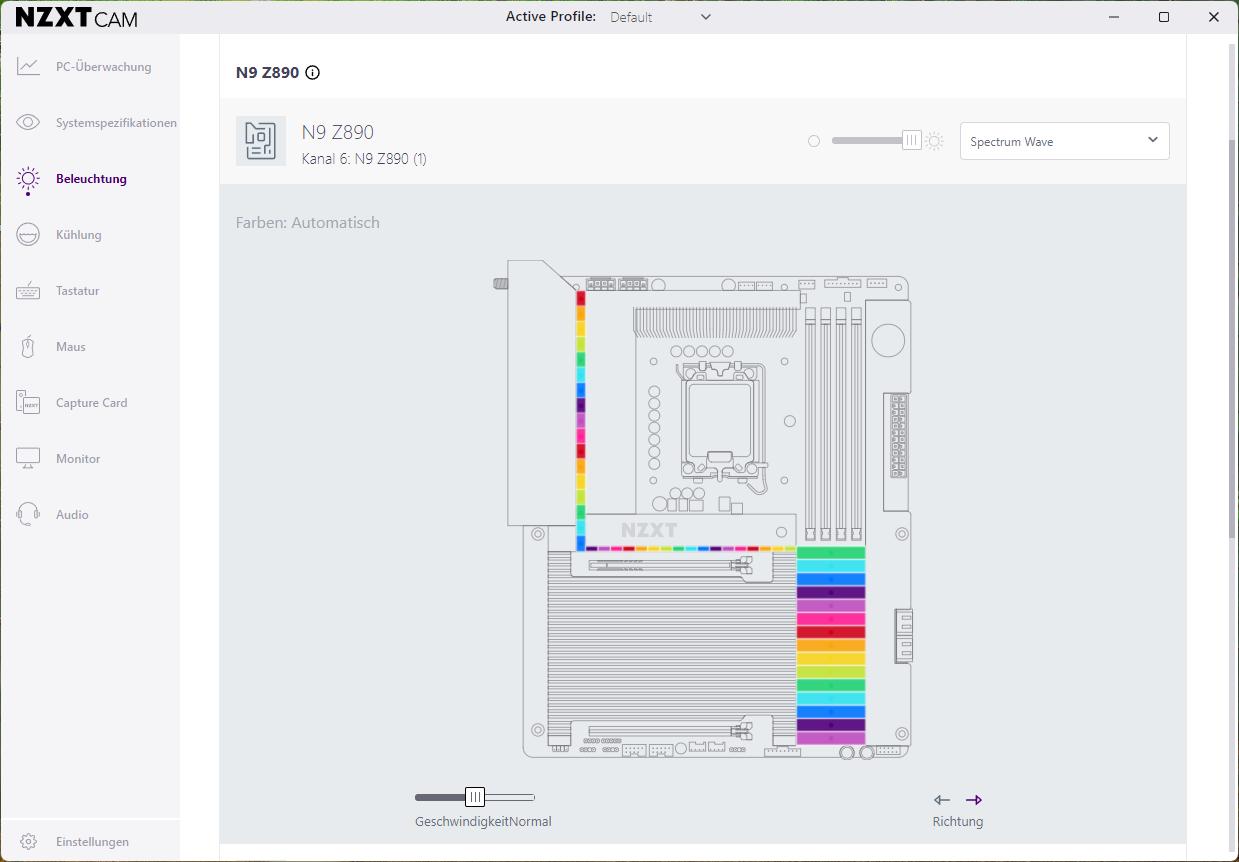The image size is (1239, 862).
Task: Click the info icon beside N9 Z890 heading
Action: 313,72
